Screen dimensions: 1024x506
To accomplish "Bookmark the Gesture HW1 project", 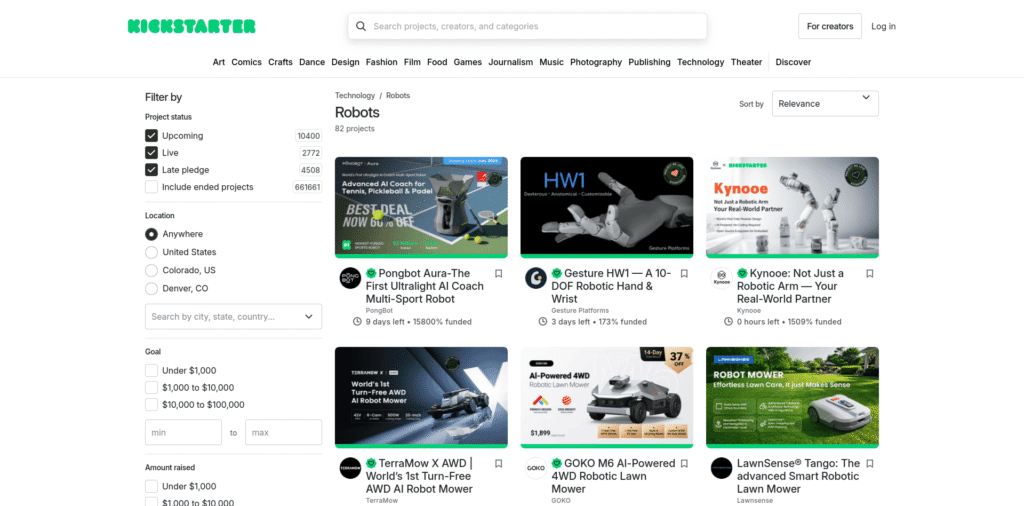I will pos(684,274).
